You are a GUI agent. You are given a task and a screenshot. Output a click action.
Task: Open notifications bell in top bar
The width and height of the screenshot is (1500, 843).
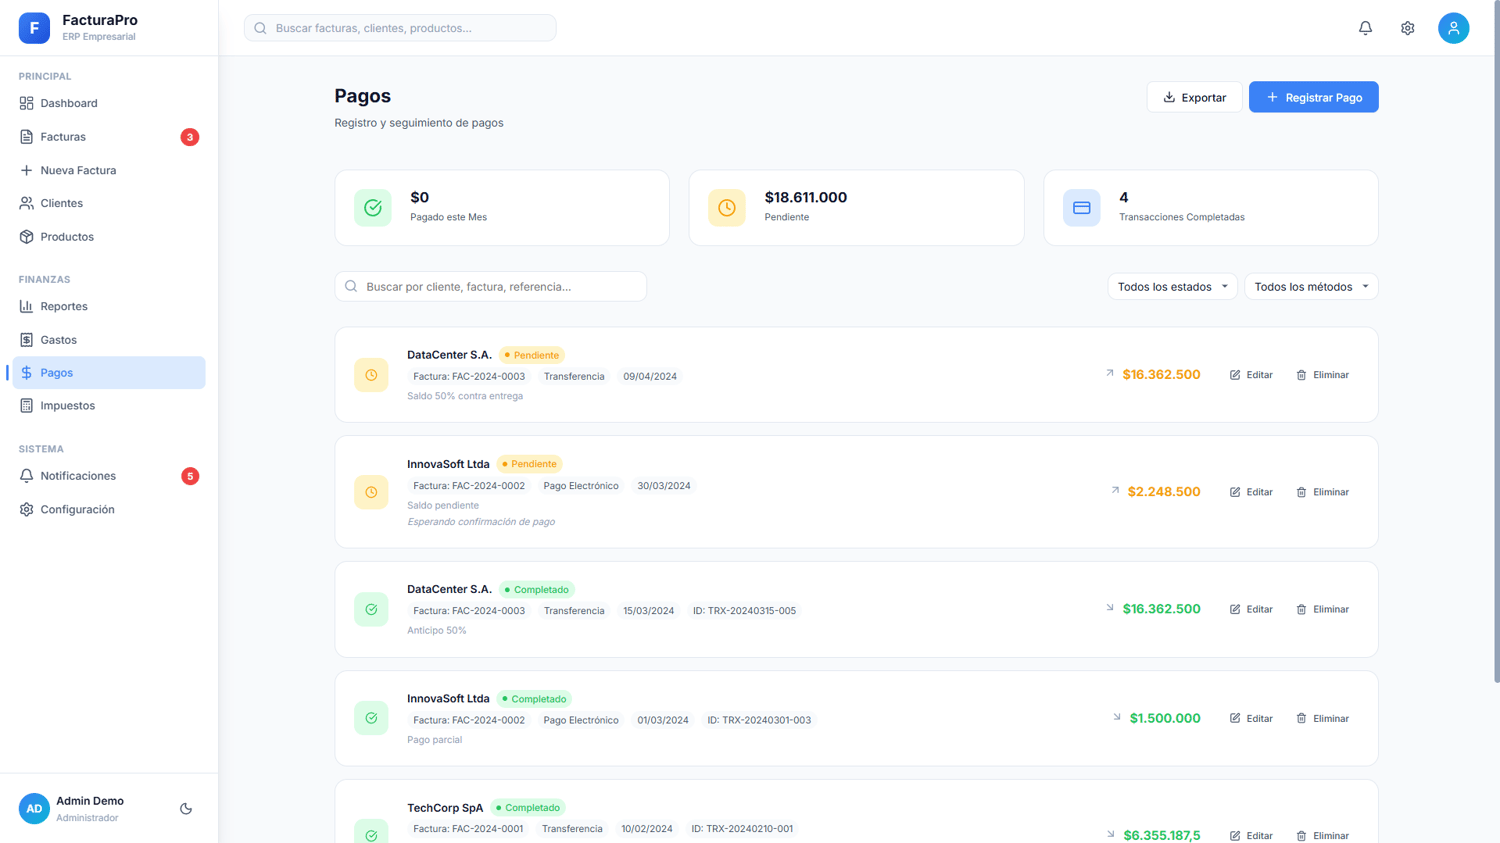click(x=1365, y=28)
